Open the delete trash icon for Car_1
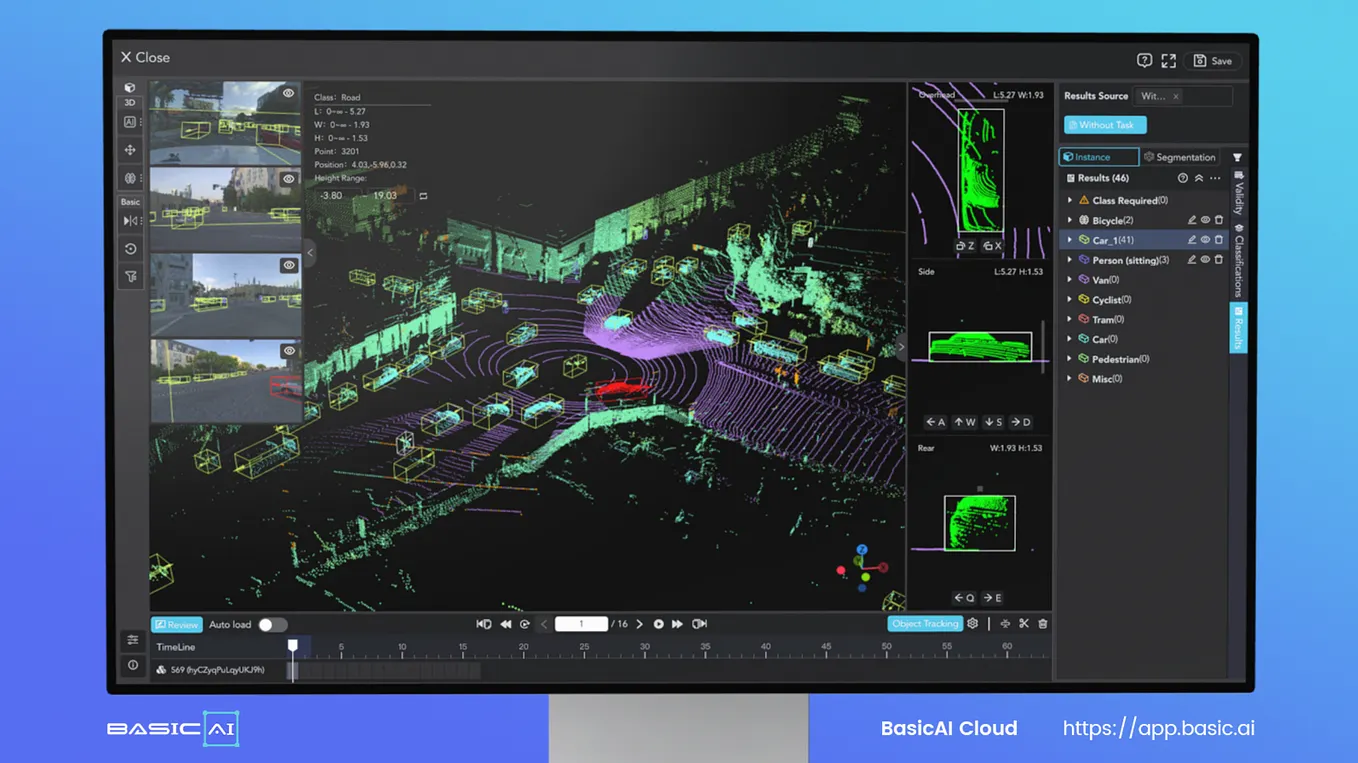This screenshot has width=1358, height=763. coord(1218,240)
